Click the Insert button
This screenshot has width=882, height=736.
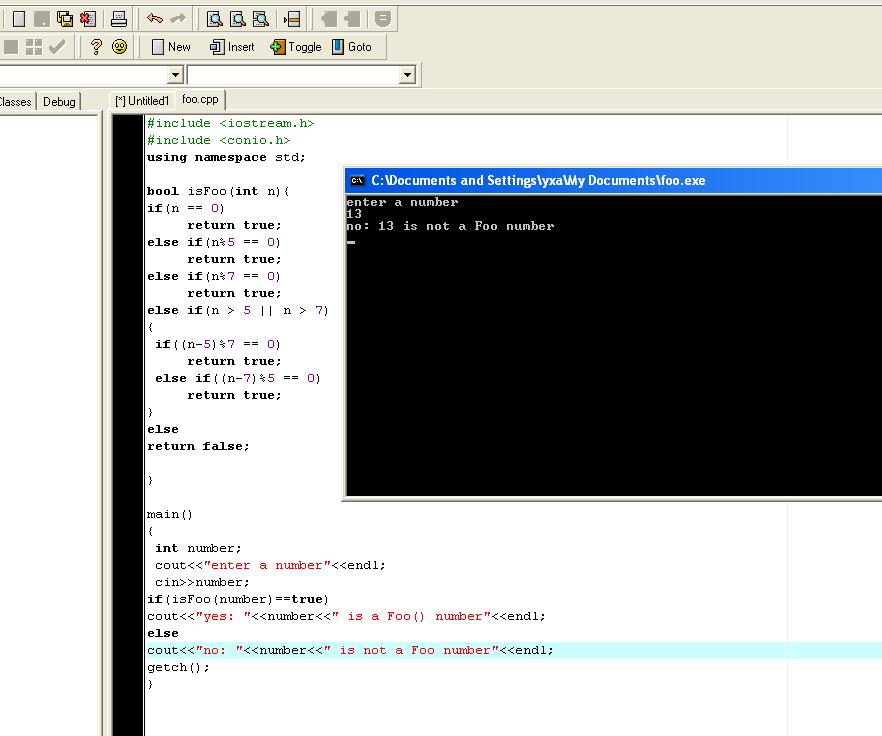point(232,47)
